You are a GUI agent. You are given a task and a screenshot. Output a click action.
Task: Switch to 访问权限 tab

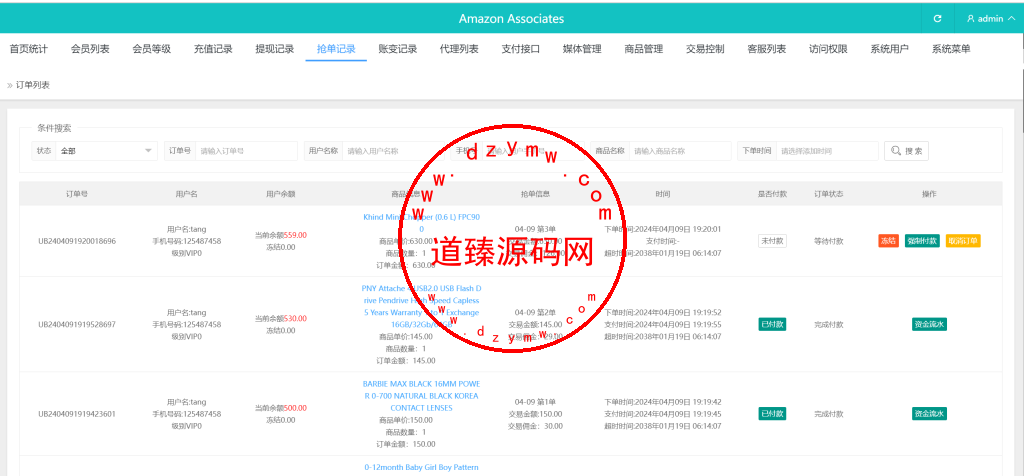click(x=828, y=49)
